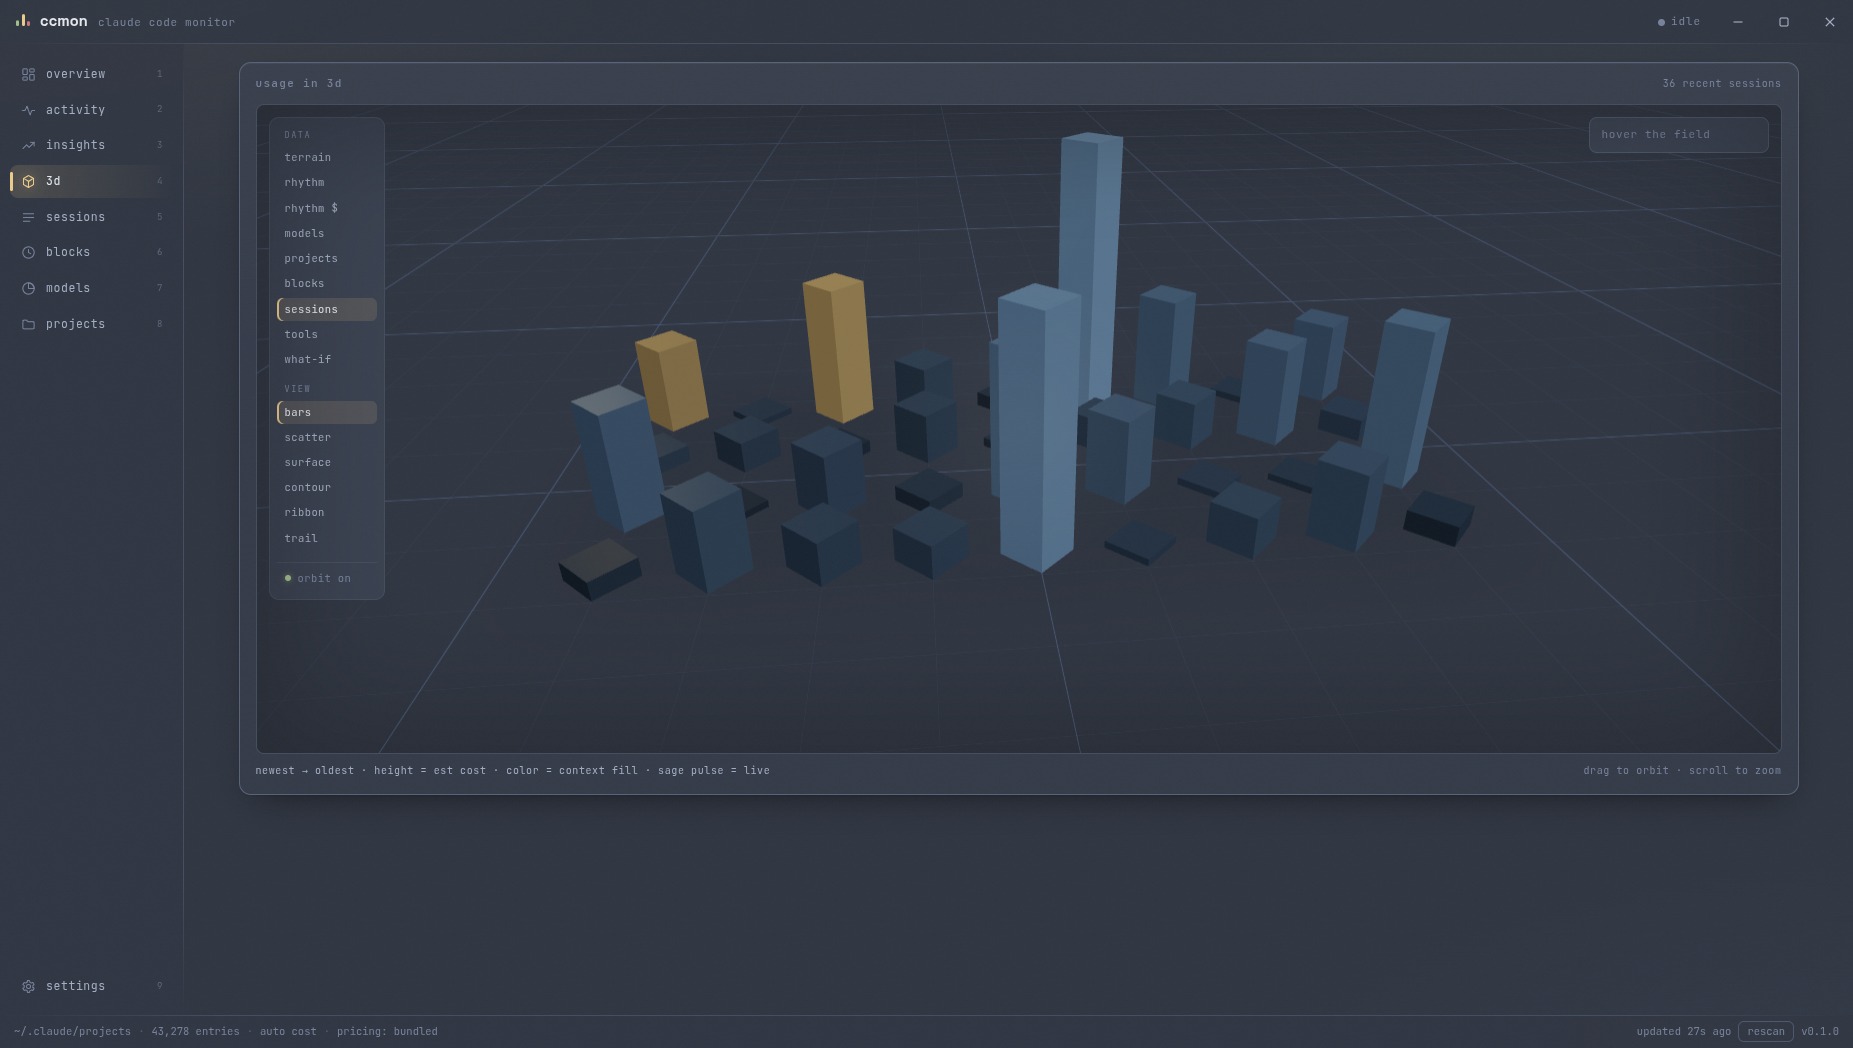
Task: Click the blocks clock icon in sidebar
Action: point(28,252)
